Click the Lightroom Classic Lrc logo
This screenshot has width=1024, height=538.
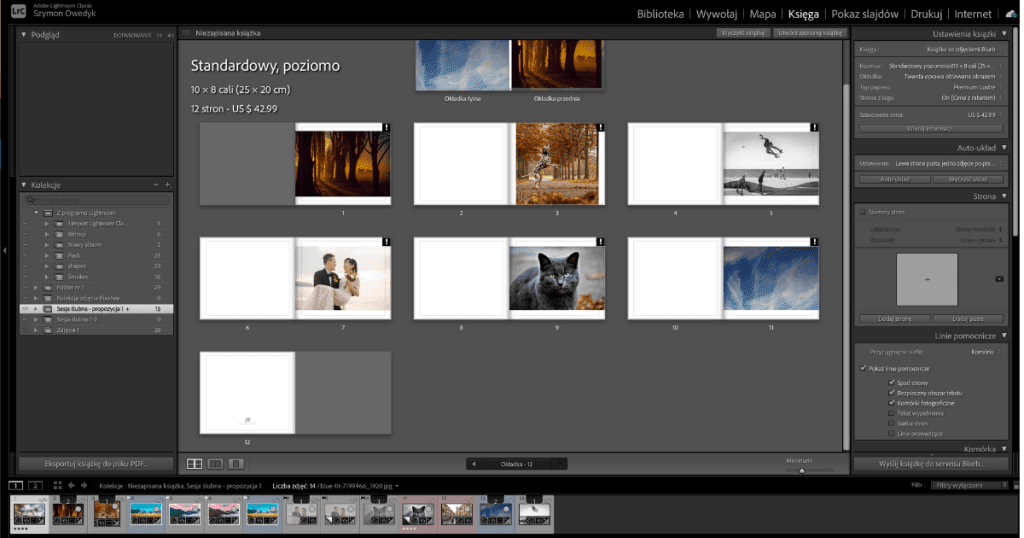point(18,10)
